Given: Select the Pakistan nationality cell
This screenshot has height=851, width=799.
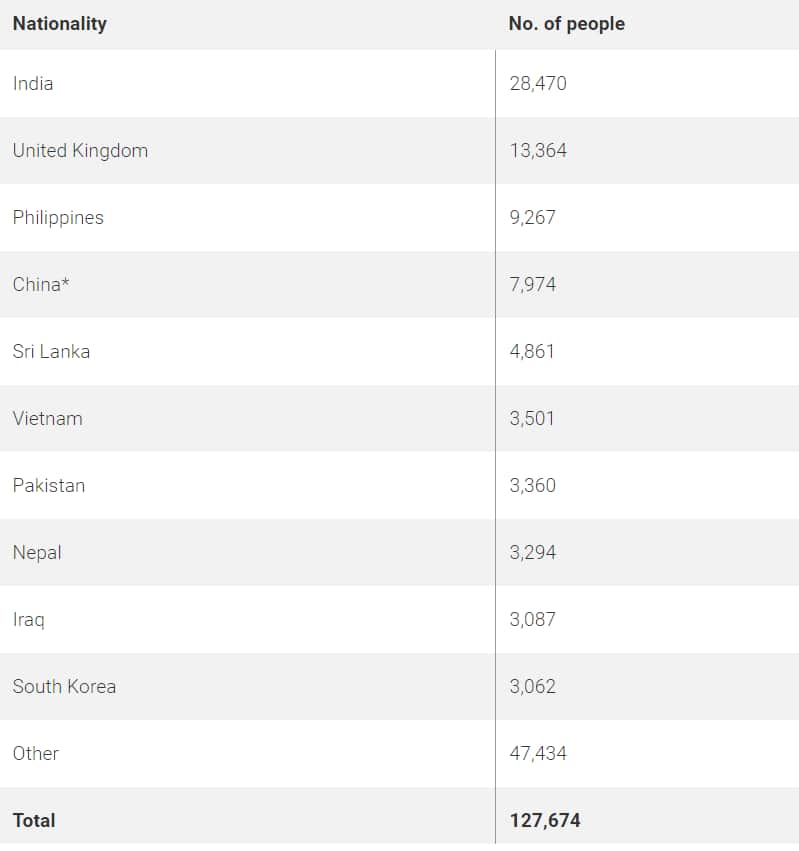Looking at the screenshot, I should tap(49, 486).
